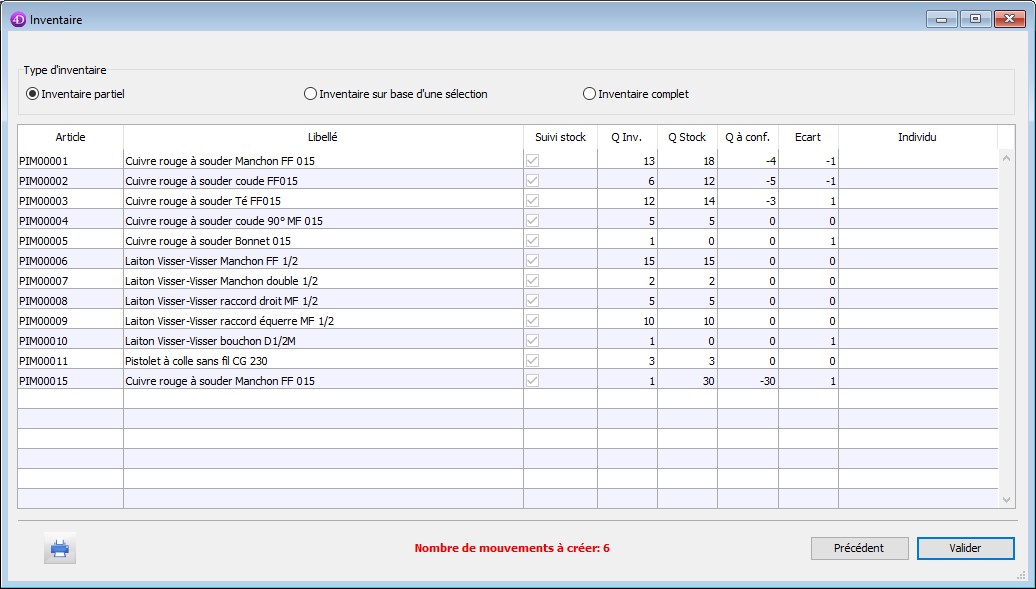Select the PIM00005 article row
The width and height of the screenshot is (1036, 589).
point(70,241)
